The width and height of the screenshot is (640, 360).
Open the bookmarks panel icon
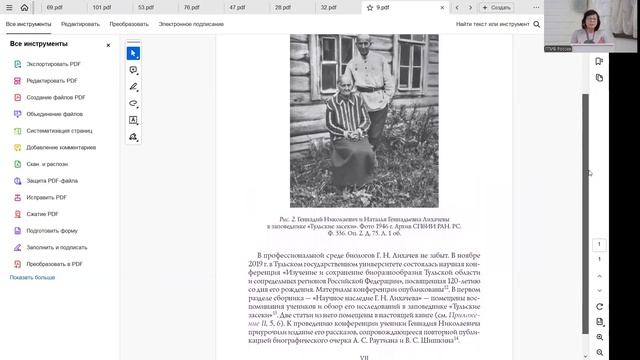pos(599,61)
